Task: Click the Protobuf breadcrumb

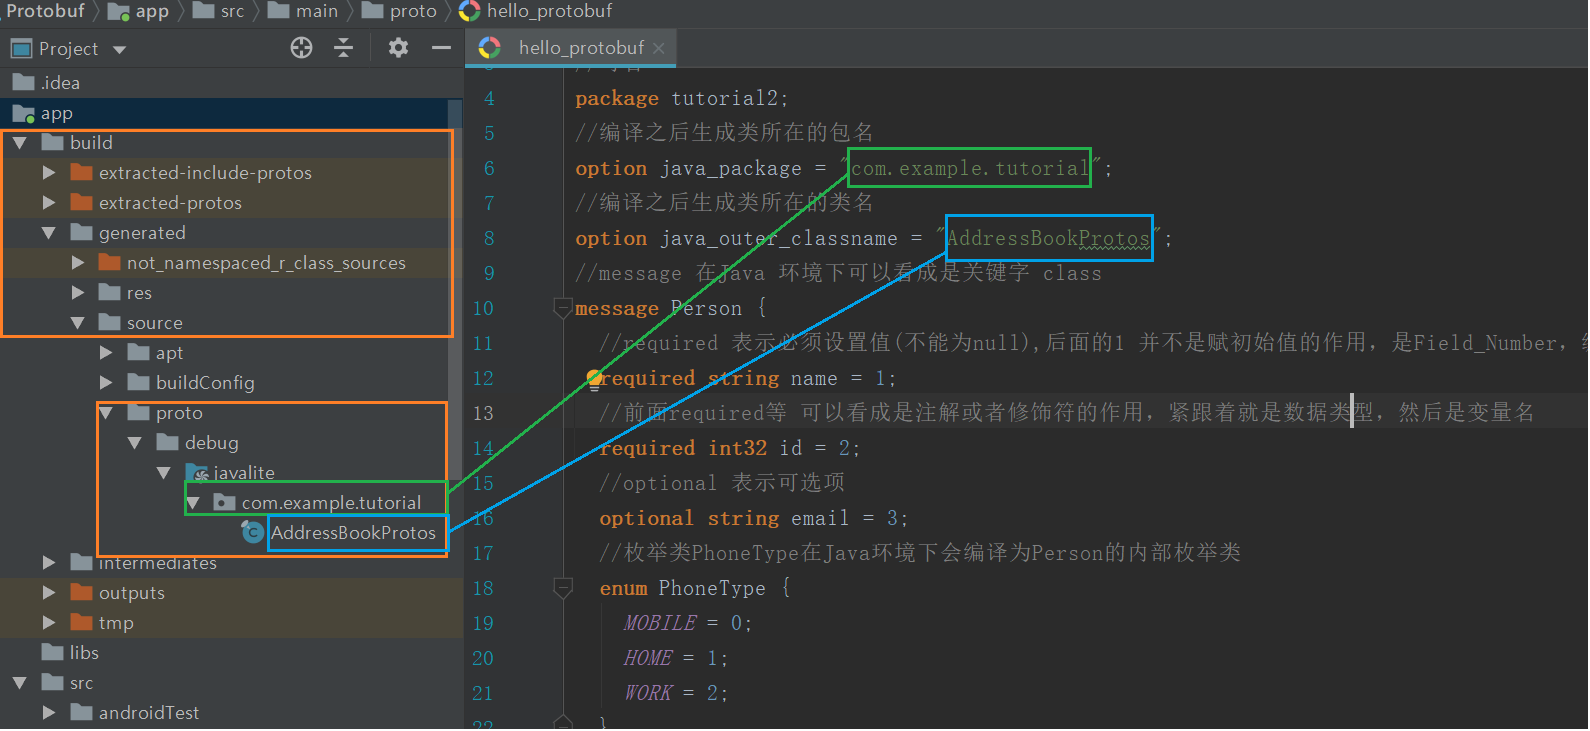Action: 45,11
